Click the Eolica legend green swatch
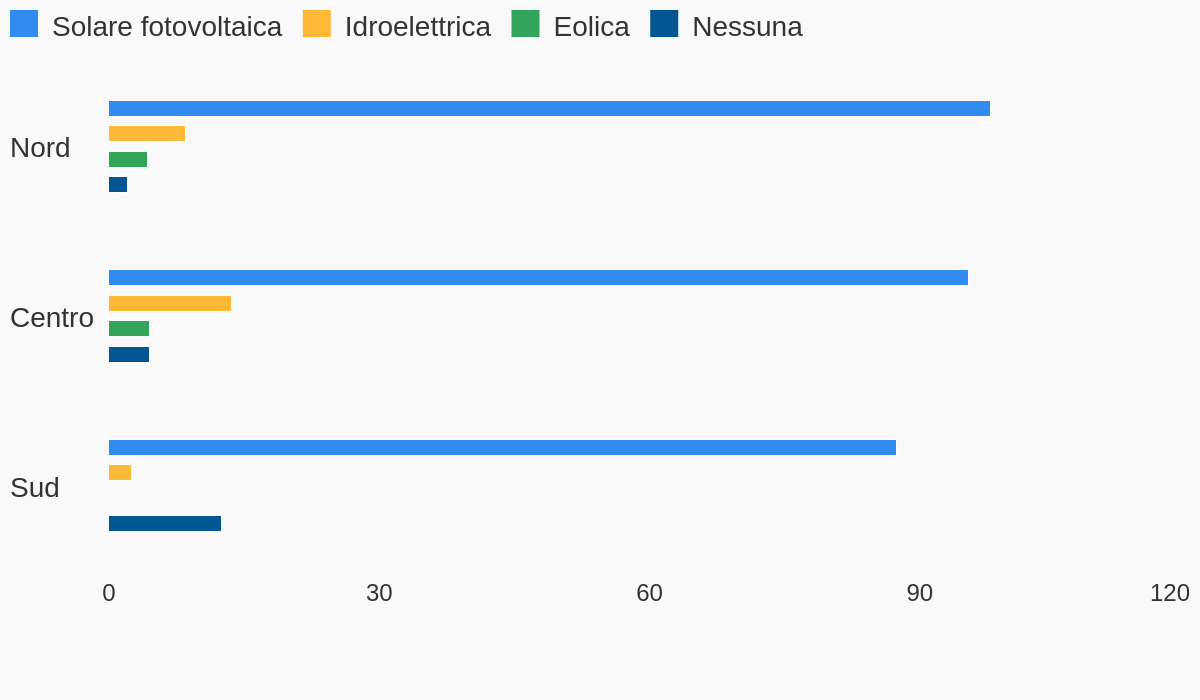 pyautogui.click(x=525, y=24)
